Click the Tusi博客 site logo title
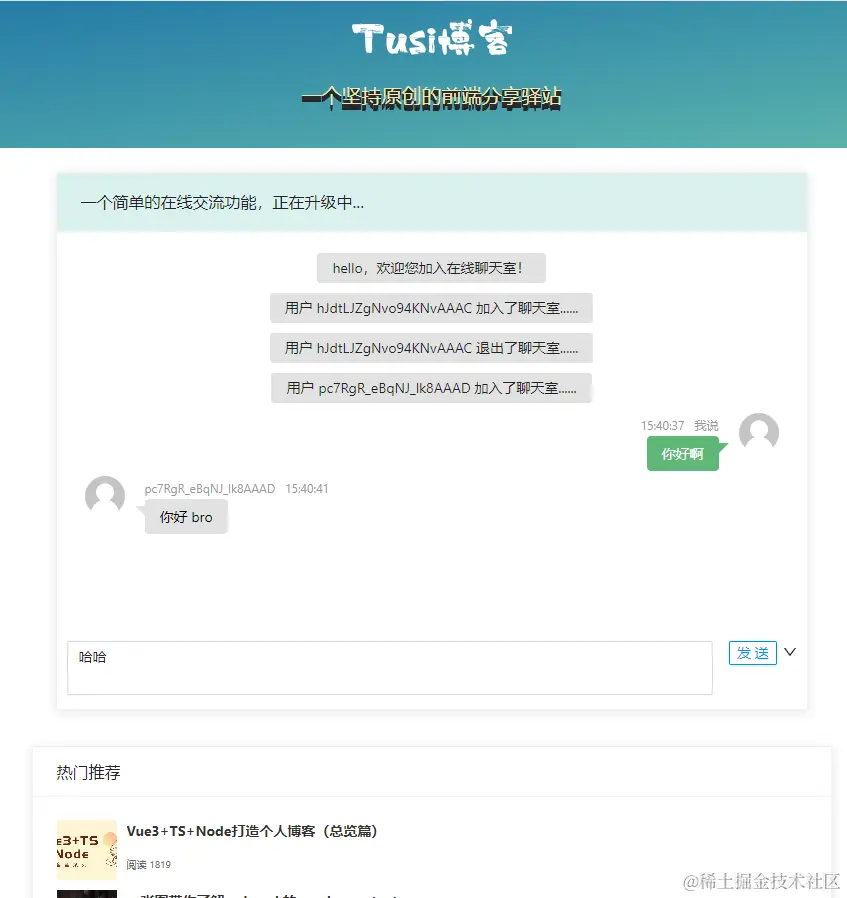This screenshot has width=847, height=898. pyautogui.click(x=432, y=38)
